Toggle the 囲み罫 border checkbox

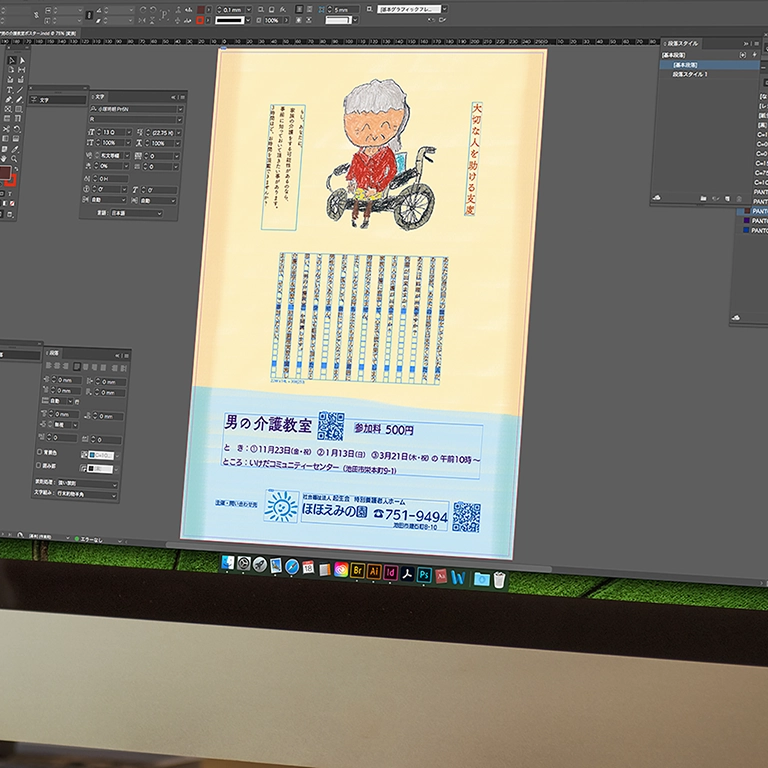(x=39, y=464)
